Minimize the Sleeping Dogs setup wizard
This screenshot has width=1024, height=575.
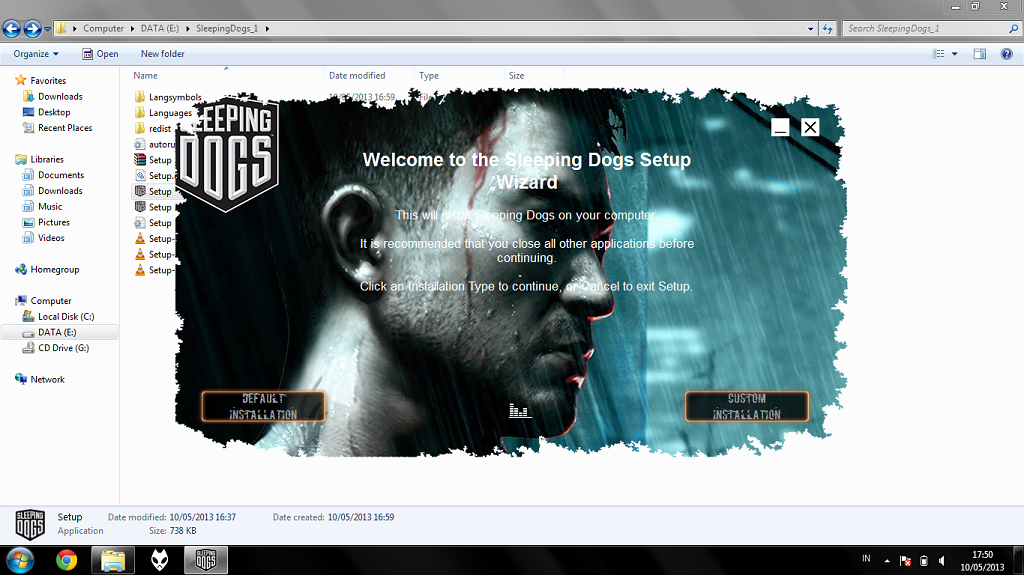780,127
